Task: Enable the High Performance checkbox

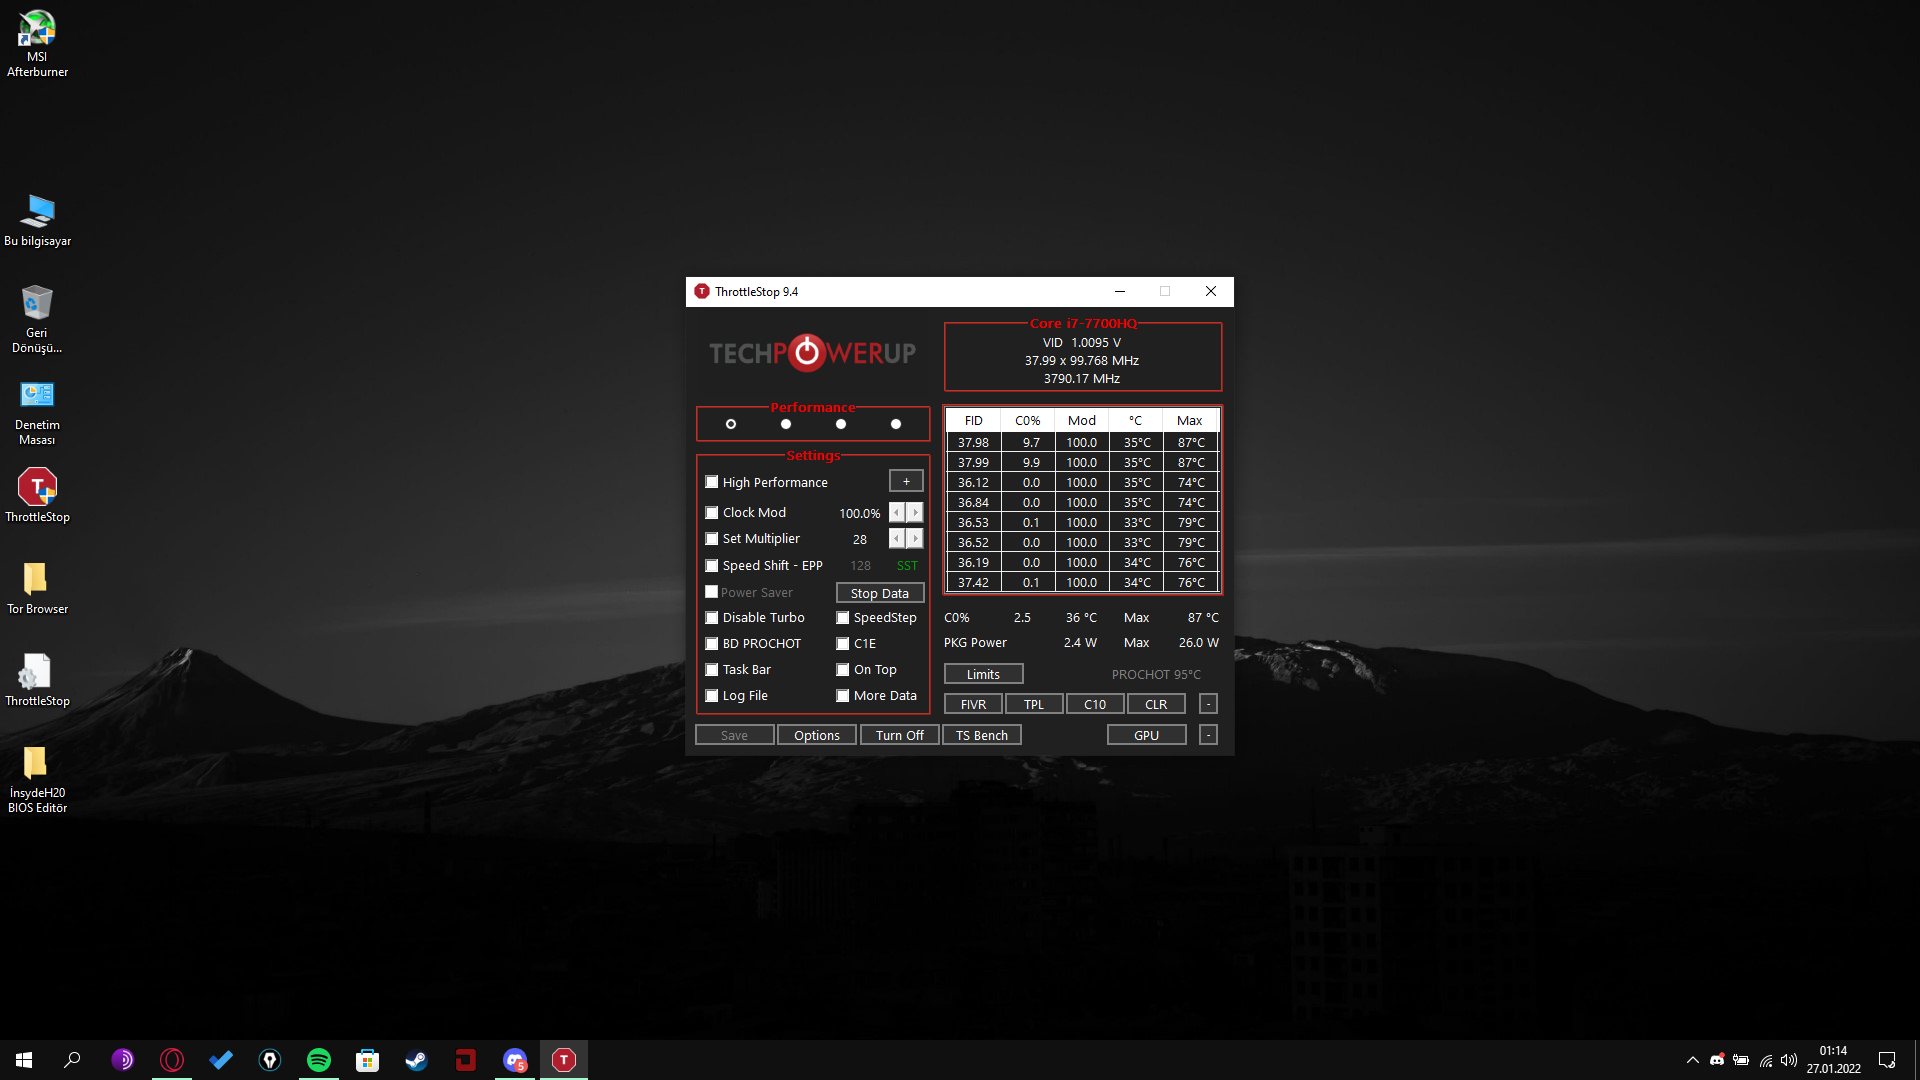Action: coord(712,482)
